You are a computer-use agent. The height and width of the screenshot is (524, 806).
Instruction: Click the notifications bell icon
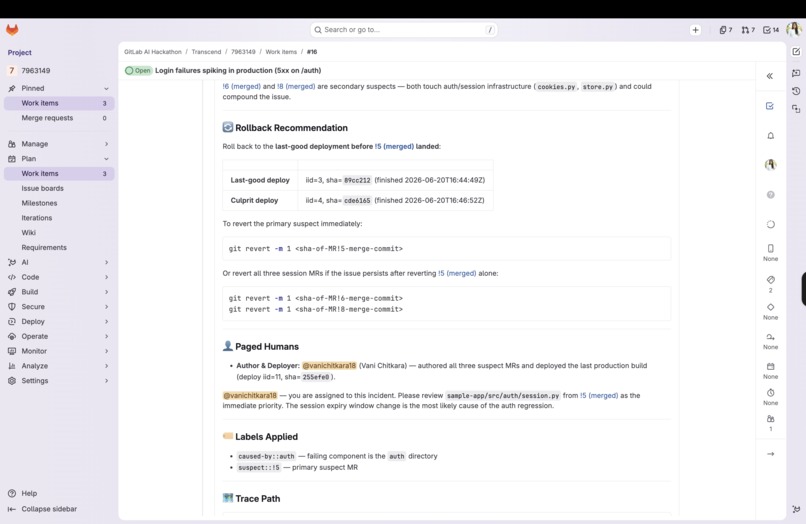tap(771, 136)
